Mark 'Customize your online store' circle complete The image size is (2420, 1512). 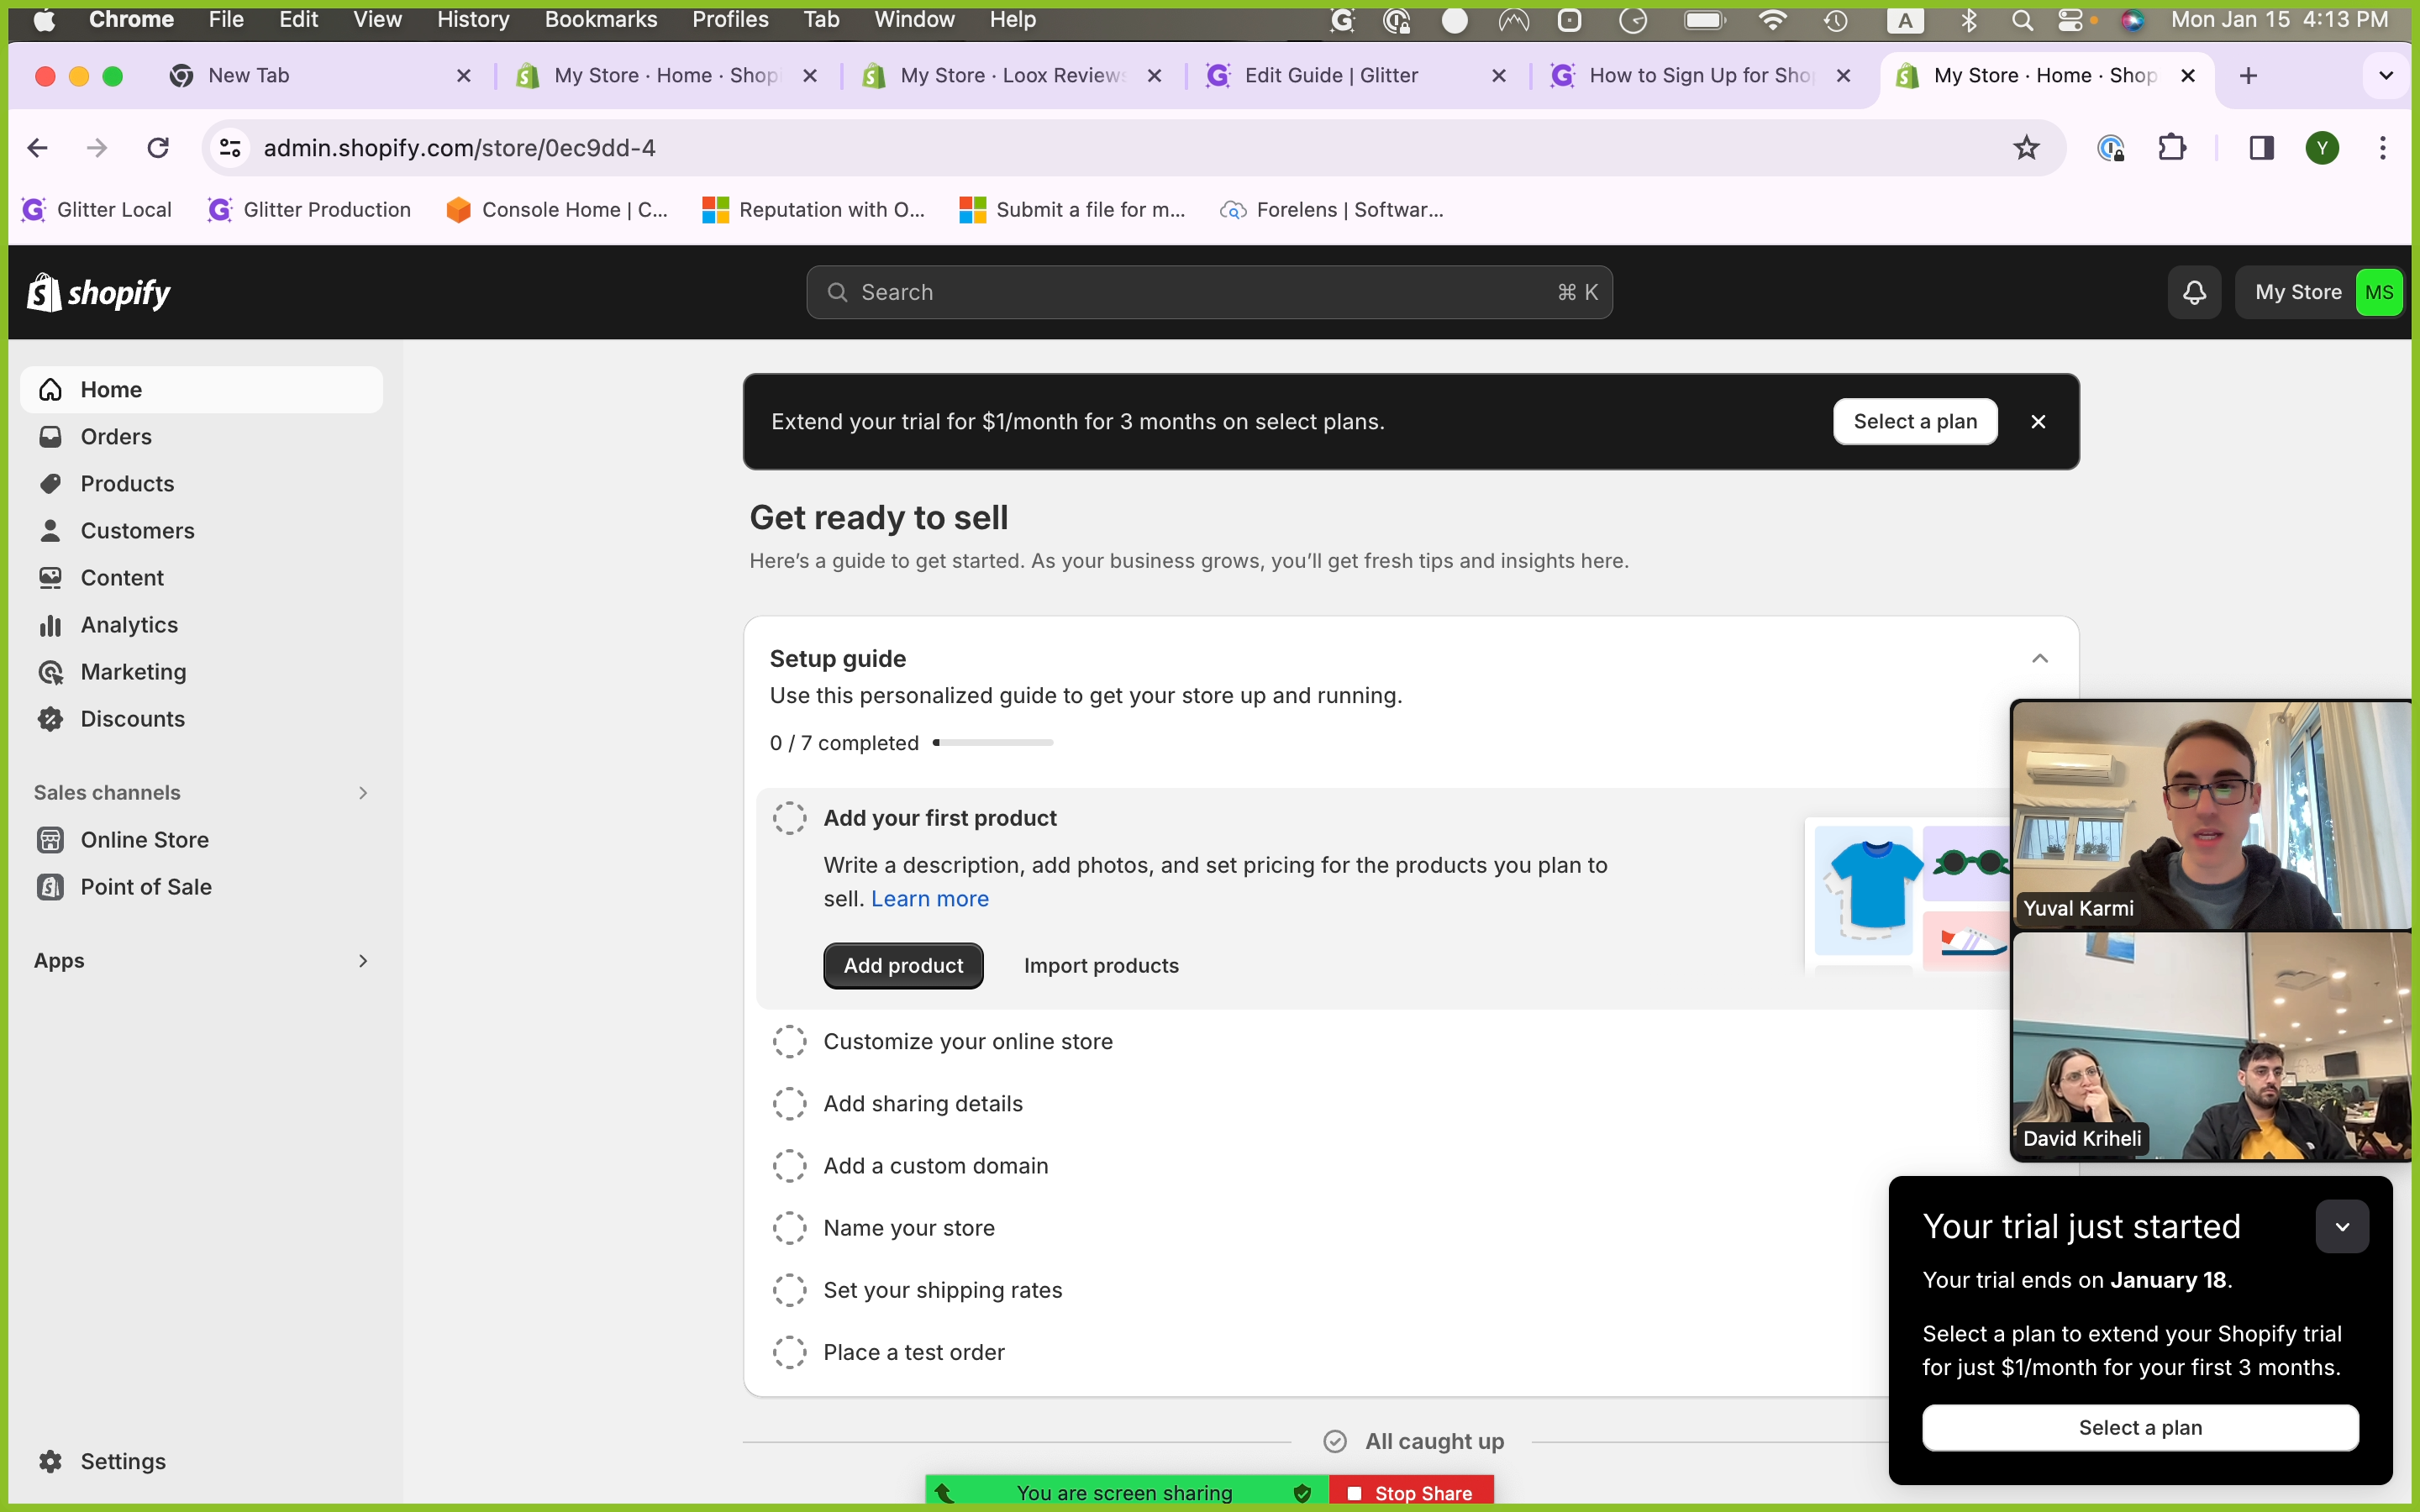coord(789,1041)
